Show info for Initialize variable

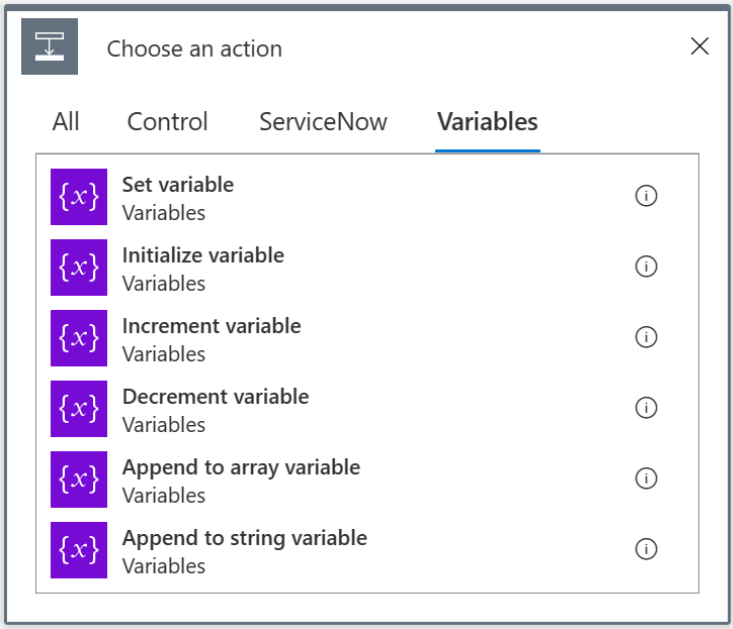click(646, 267)
